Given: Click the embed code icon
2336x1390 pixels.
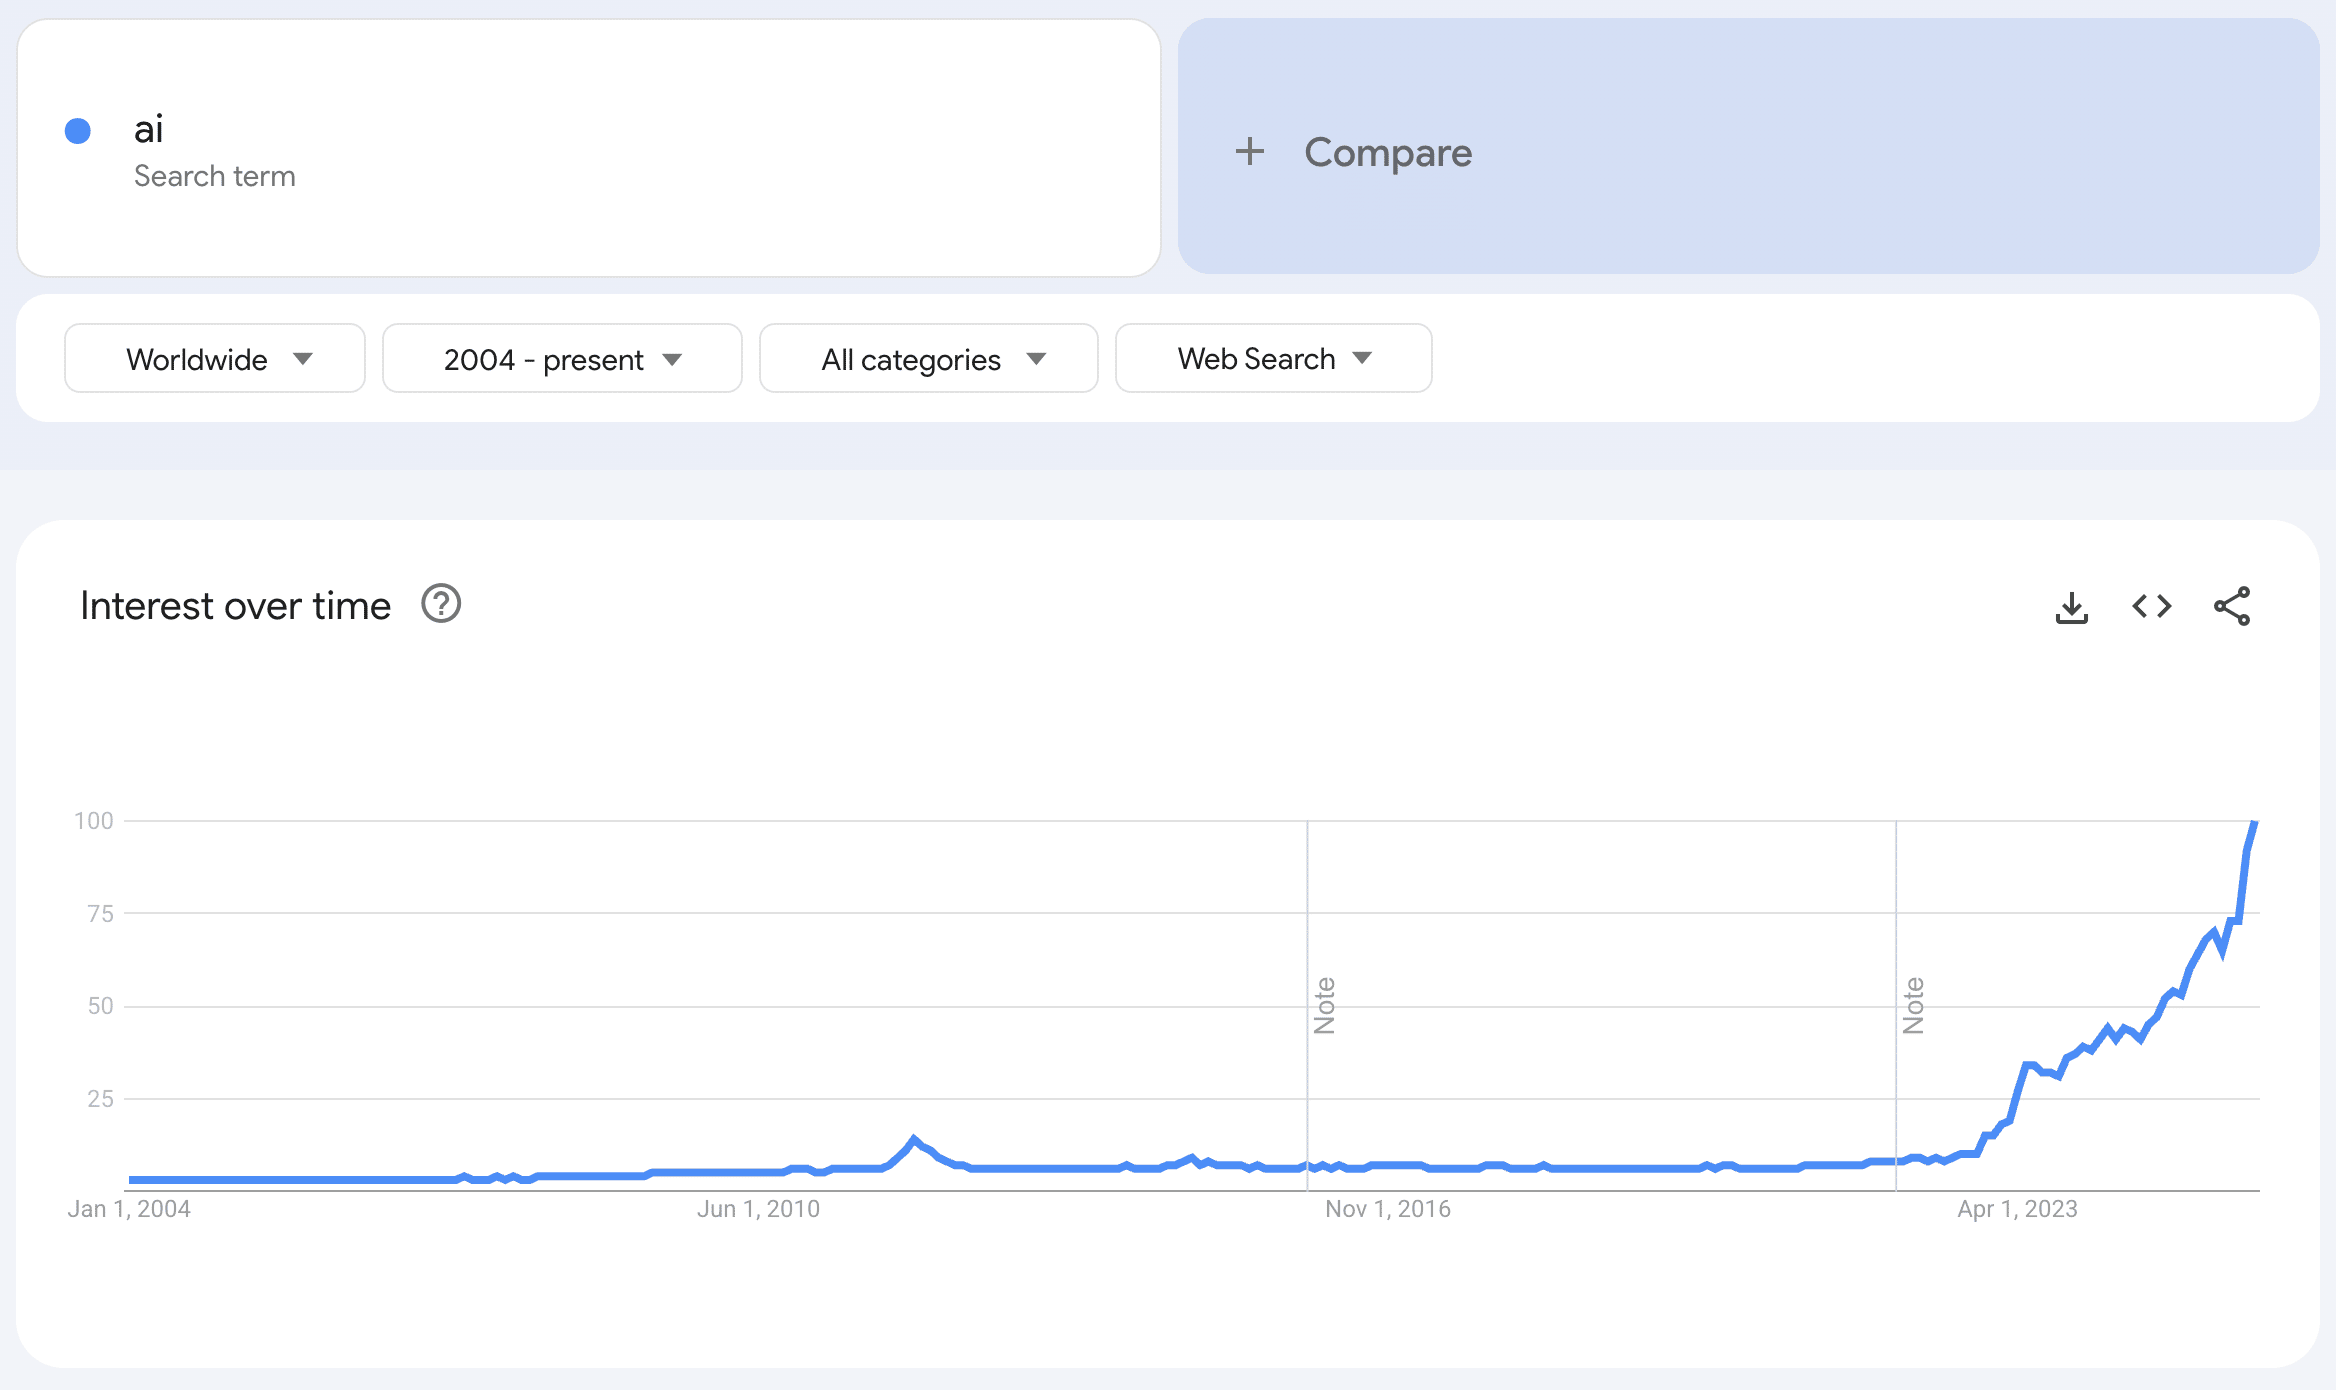Looking at the screenshot, I should point(2151,607).
